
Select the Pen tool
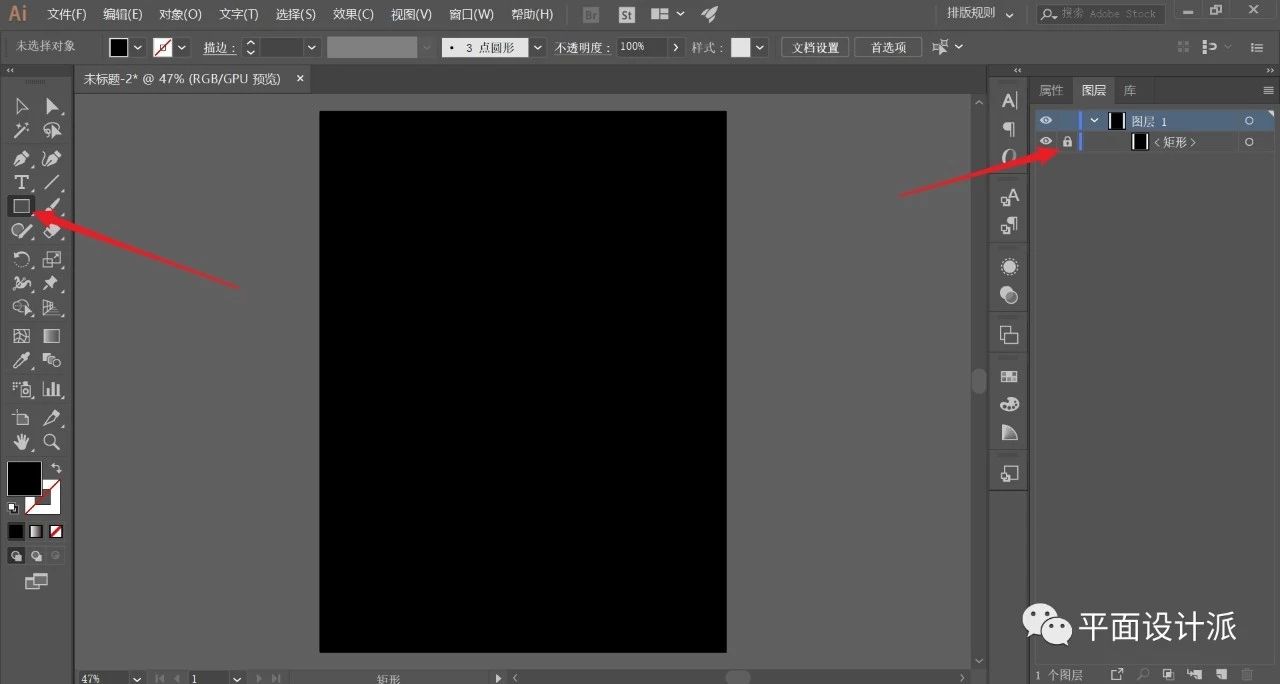[22, 158]
